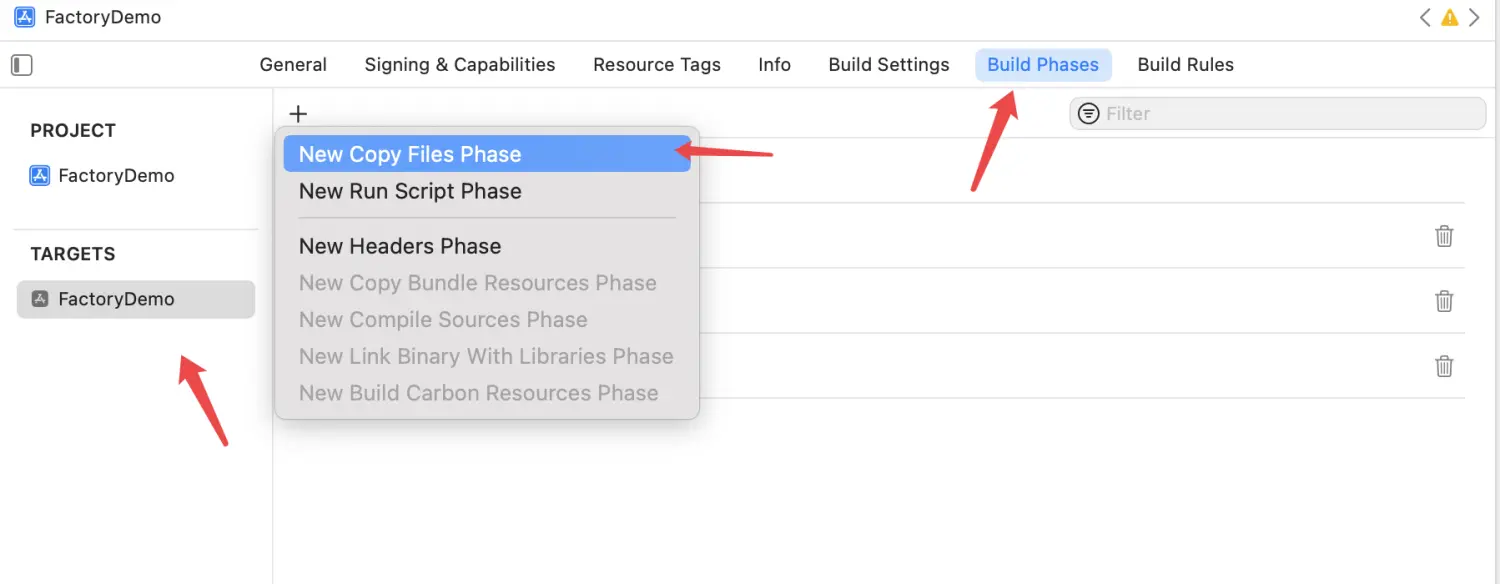
Task: Switch to the General tab
Action: [293, 65]
